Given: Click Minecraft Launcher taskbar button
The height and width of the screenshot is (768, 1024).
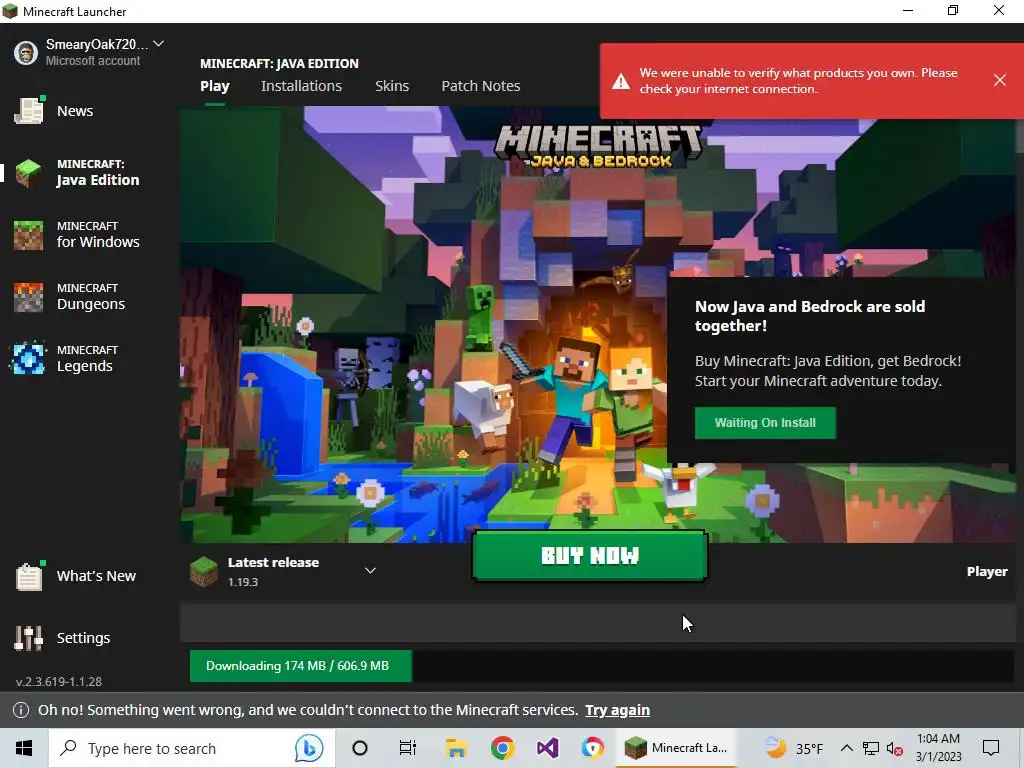Looking at the screenshot, I should pos(676,748).
